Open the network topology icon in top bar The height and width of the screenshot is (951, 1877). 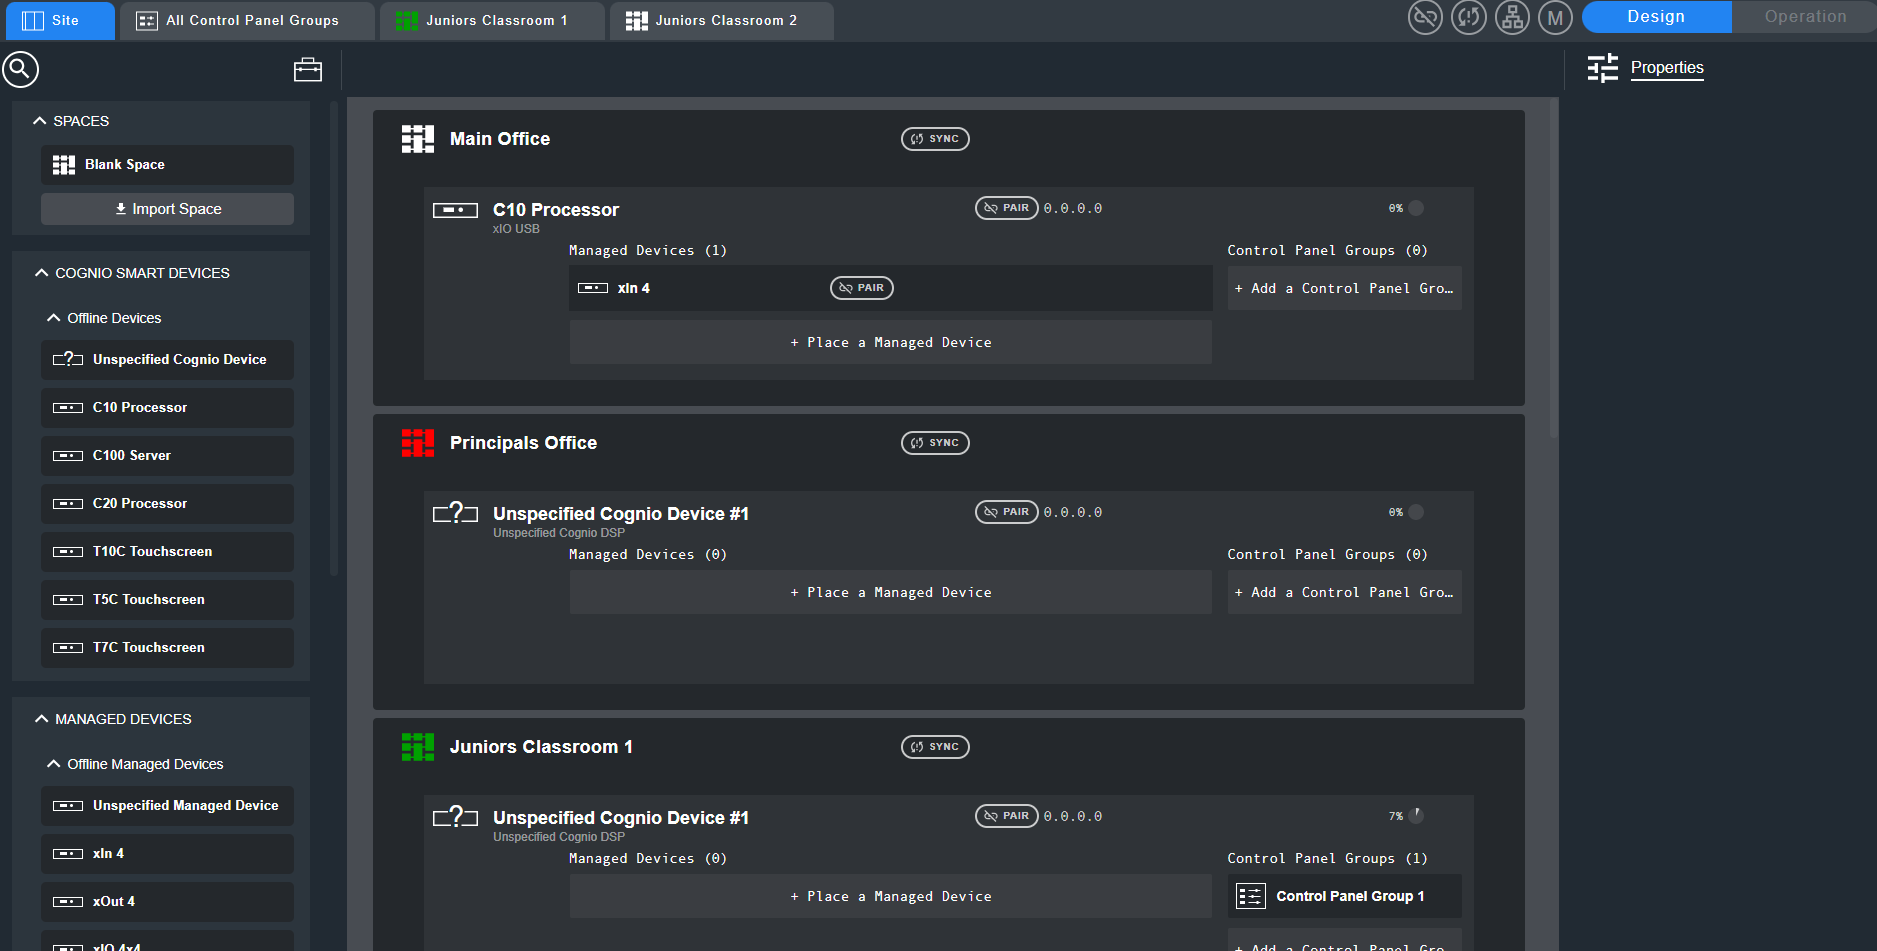1512,17
